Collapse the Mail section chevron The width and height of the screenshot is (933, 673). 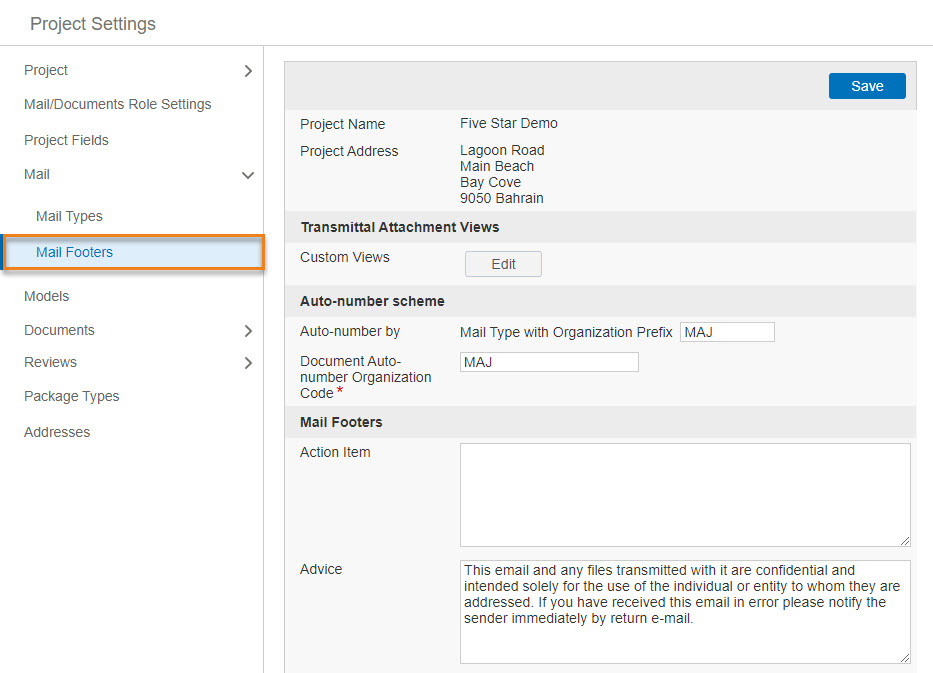[x=248, y=176]
